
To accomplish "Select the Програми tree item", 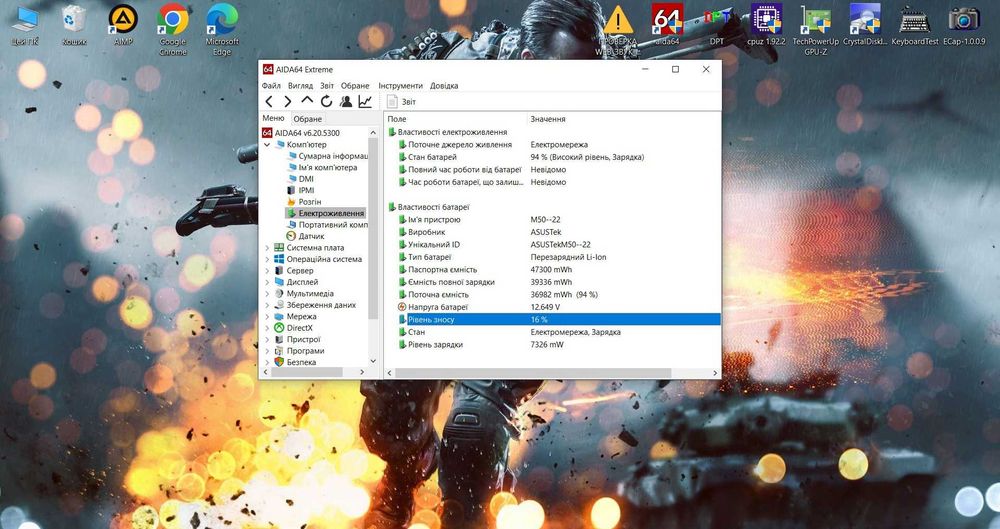I will [299, 351].
